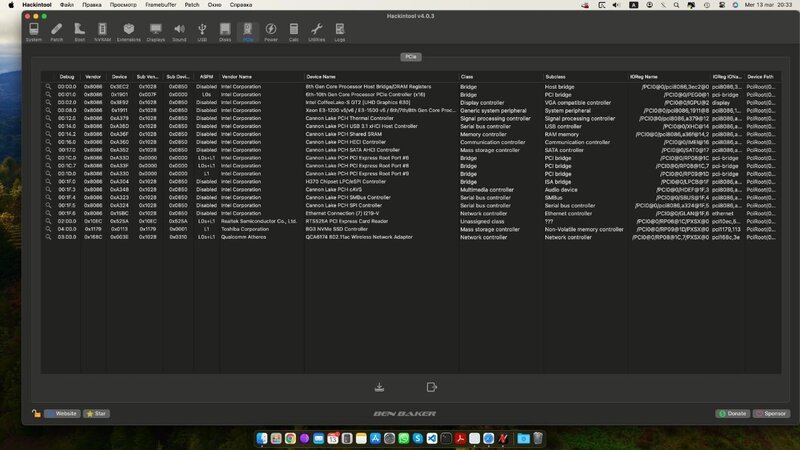Open the Extensions section

tap(128, 31)
